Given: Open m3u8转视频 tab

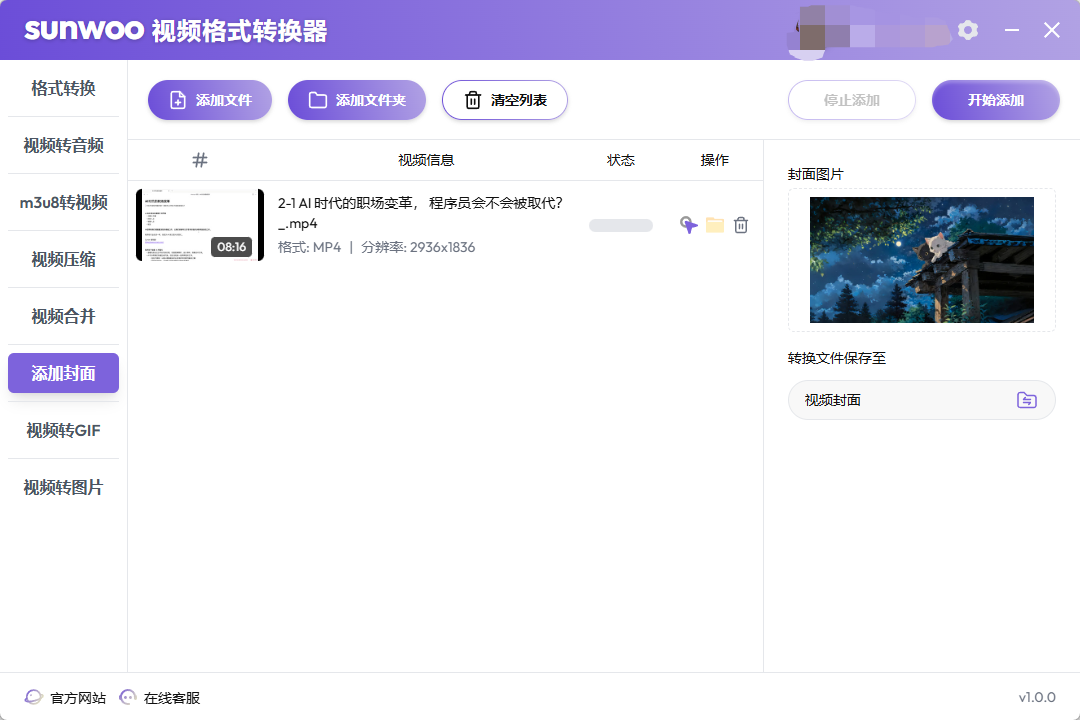Looking at the screenshot, I should tap(63, 203).
